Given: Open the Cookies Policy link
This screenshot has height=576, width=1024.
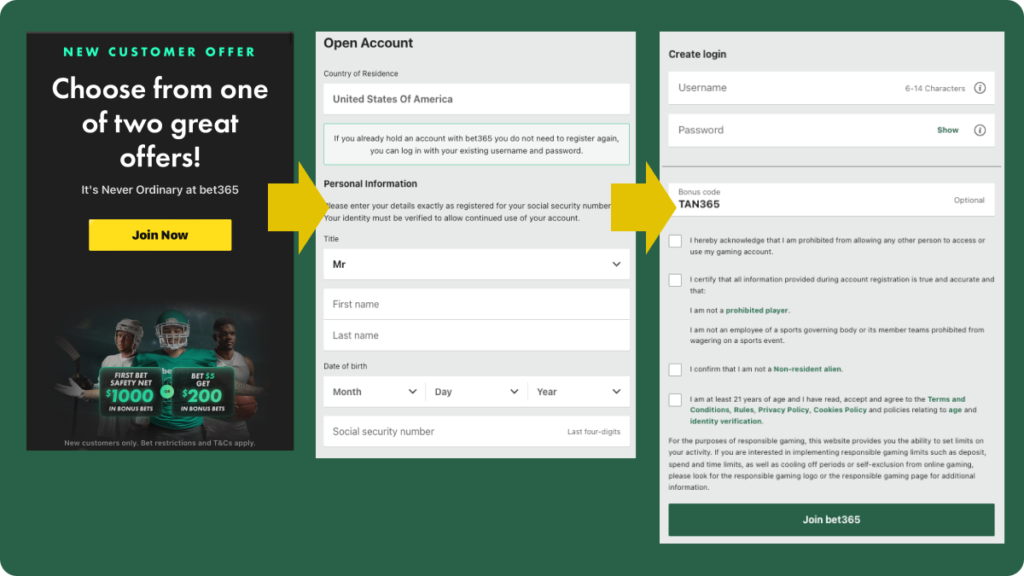Looking at the screenshot, I should [x=840, y=410].
